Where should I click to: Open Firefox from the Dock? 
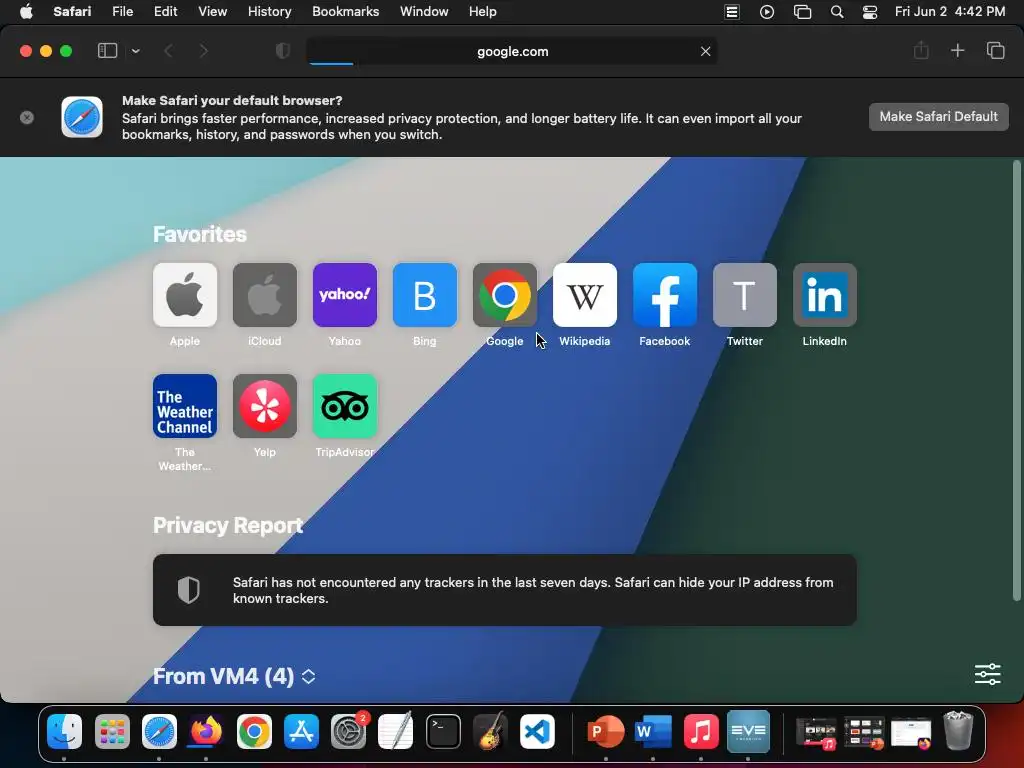[x=206, y=731]
